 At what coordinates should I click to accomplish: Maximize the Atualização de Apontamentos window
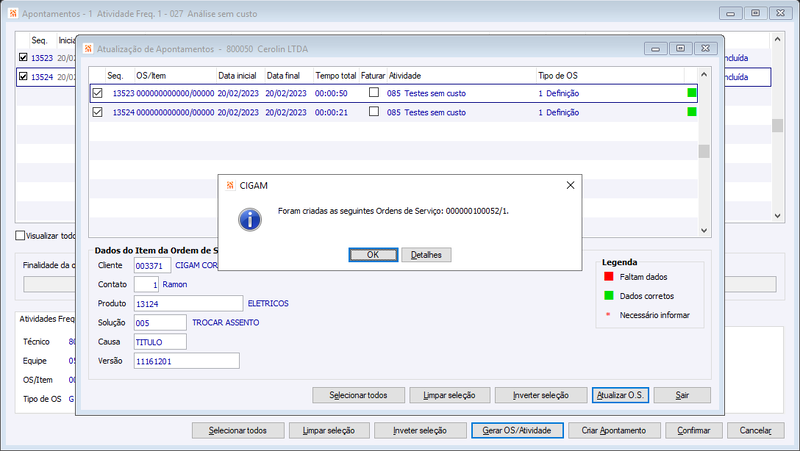point(681,48)
